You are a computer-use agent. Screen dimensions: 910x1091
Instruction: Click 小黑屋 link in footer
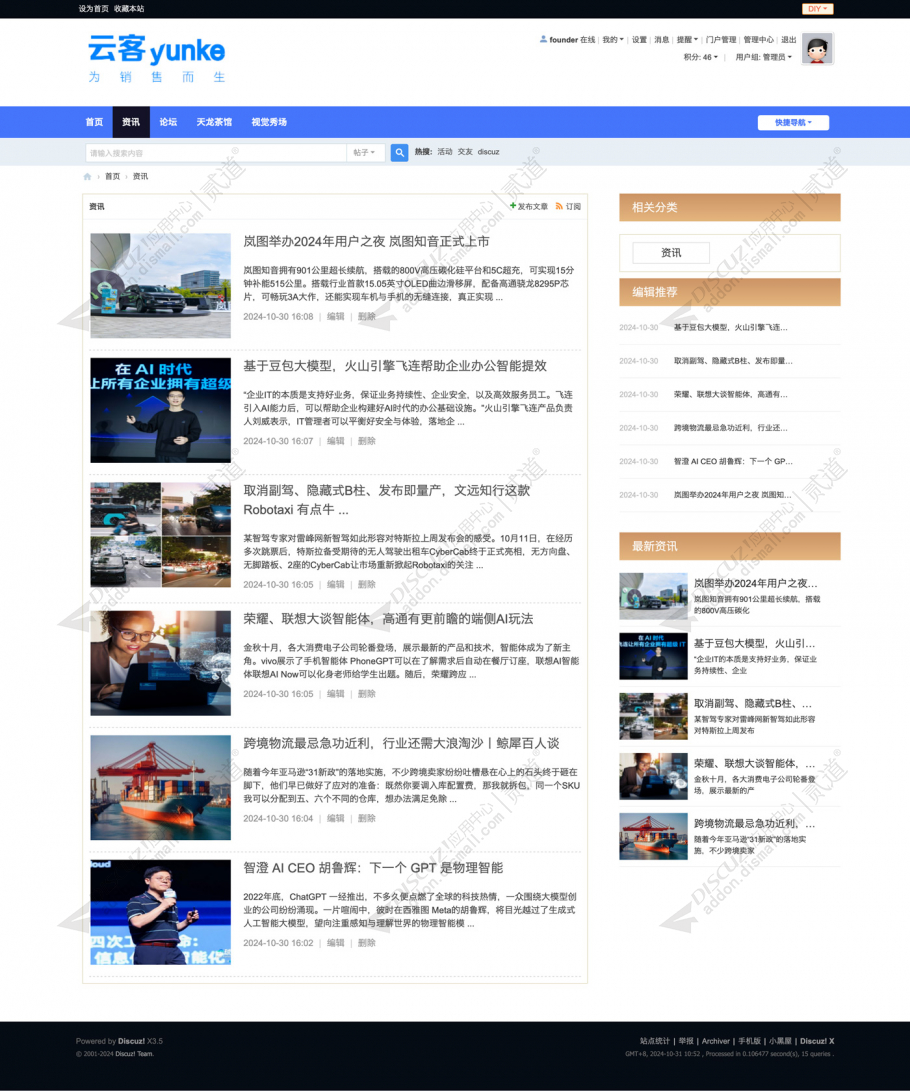coord(780,1041)
